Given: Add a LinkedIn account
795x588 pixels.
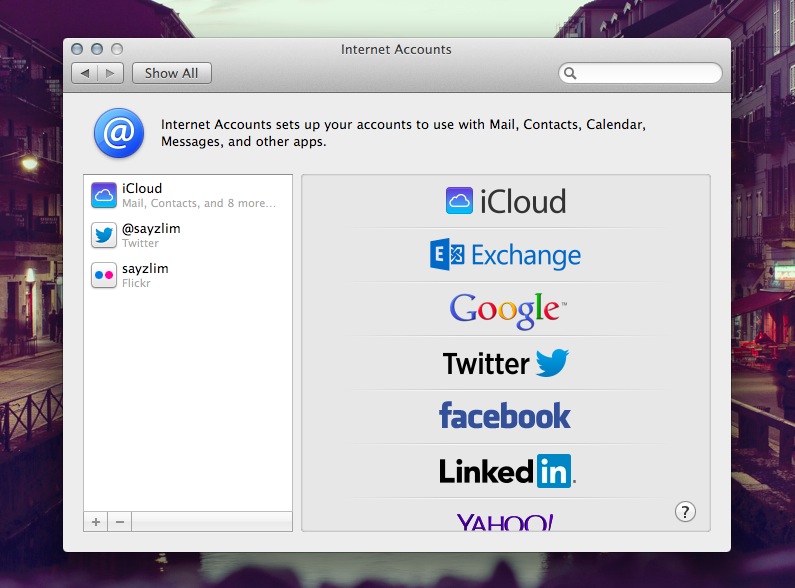Looking at the screenshot, I should pyautogui.click(x=506, y=471).
